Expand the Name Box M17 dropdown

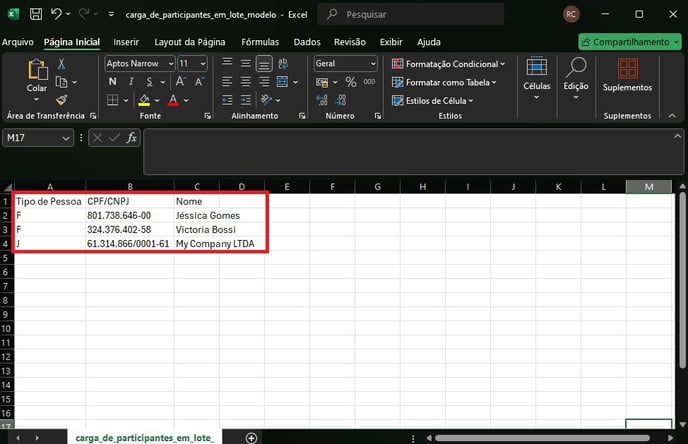coord(66,138)
